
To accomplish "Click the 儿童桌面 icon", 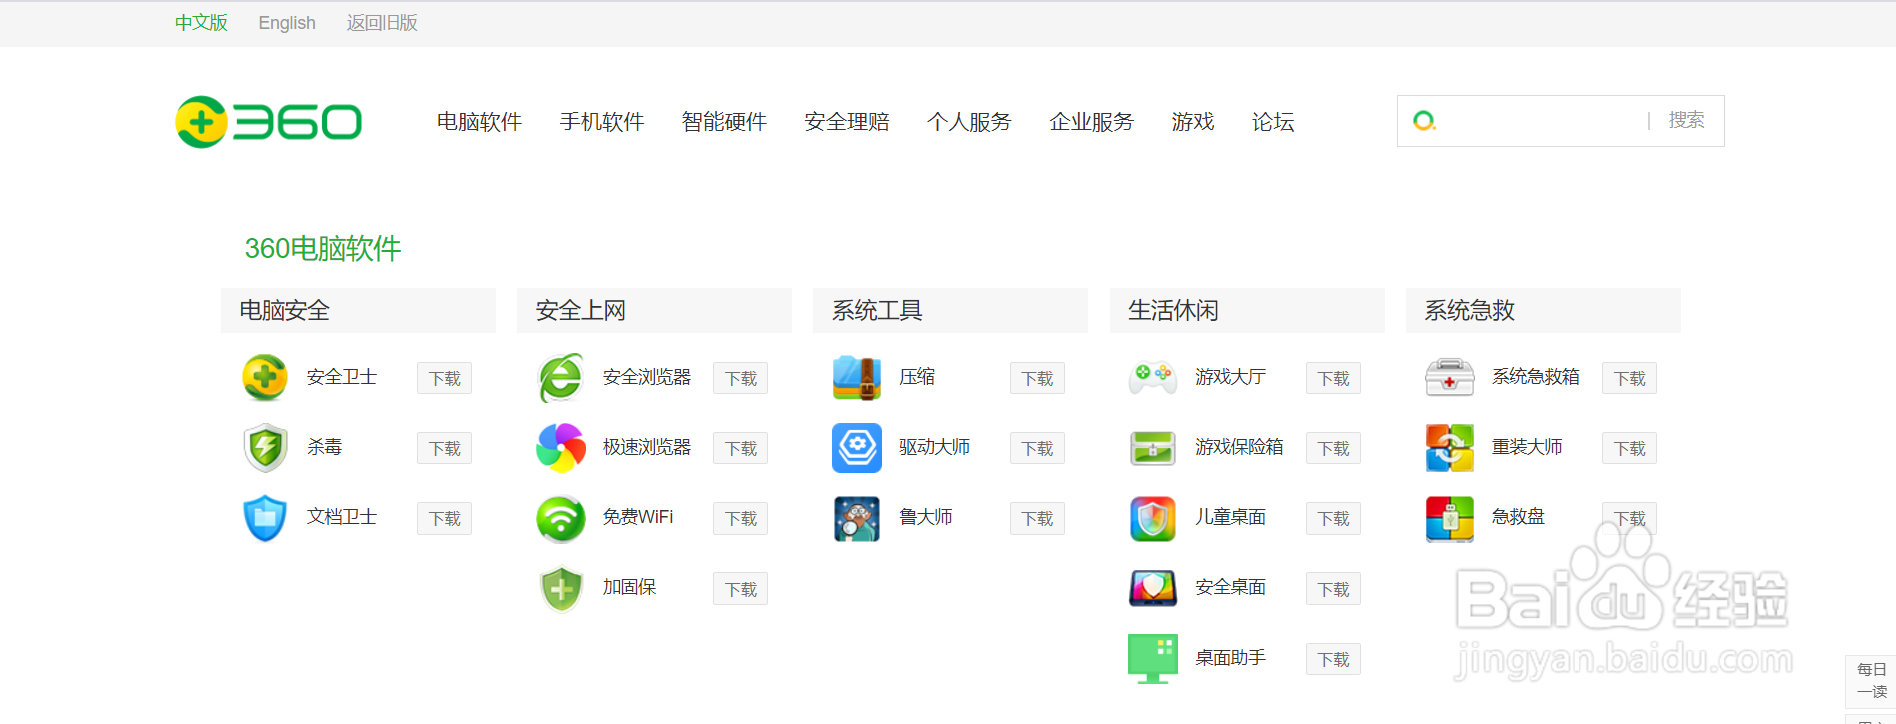I will tap(1152, 518).
